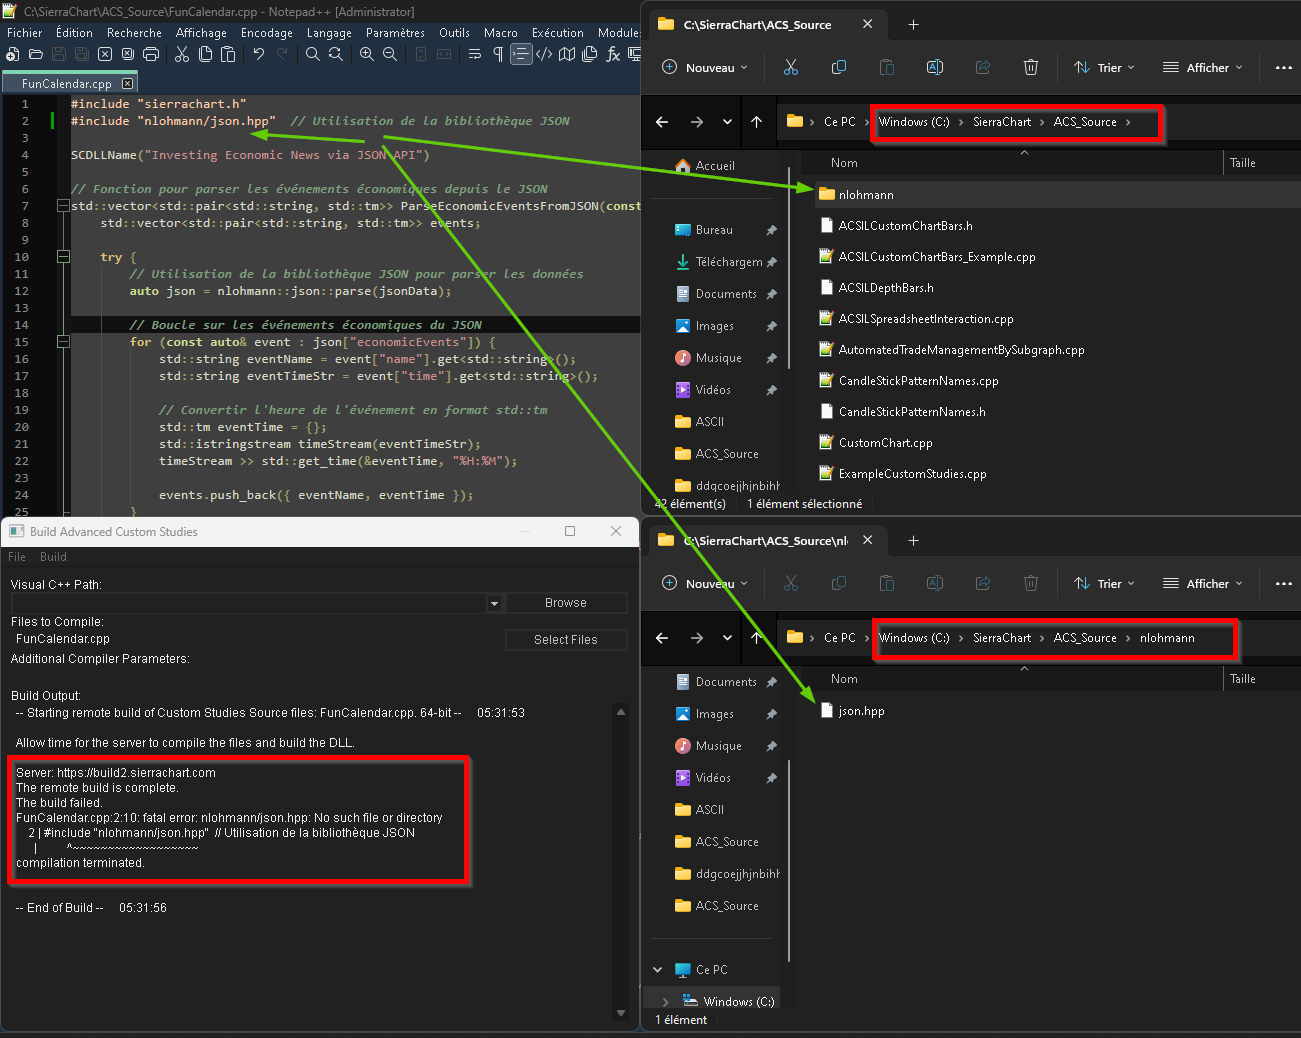Open Musique in upper Explorer sidebar

point(718,358)
